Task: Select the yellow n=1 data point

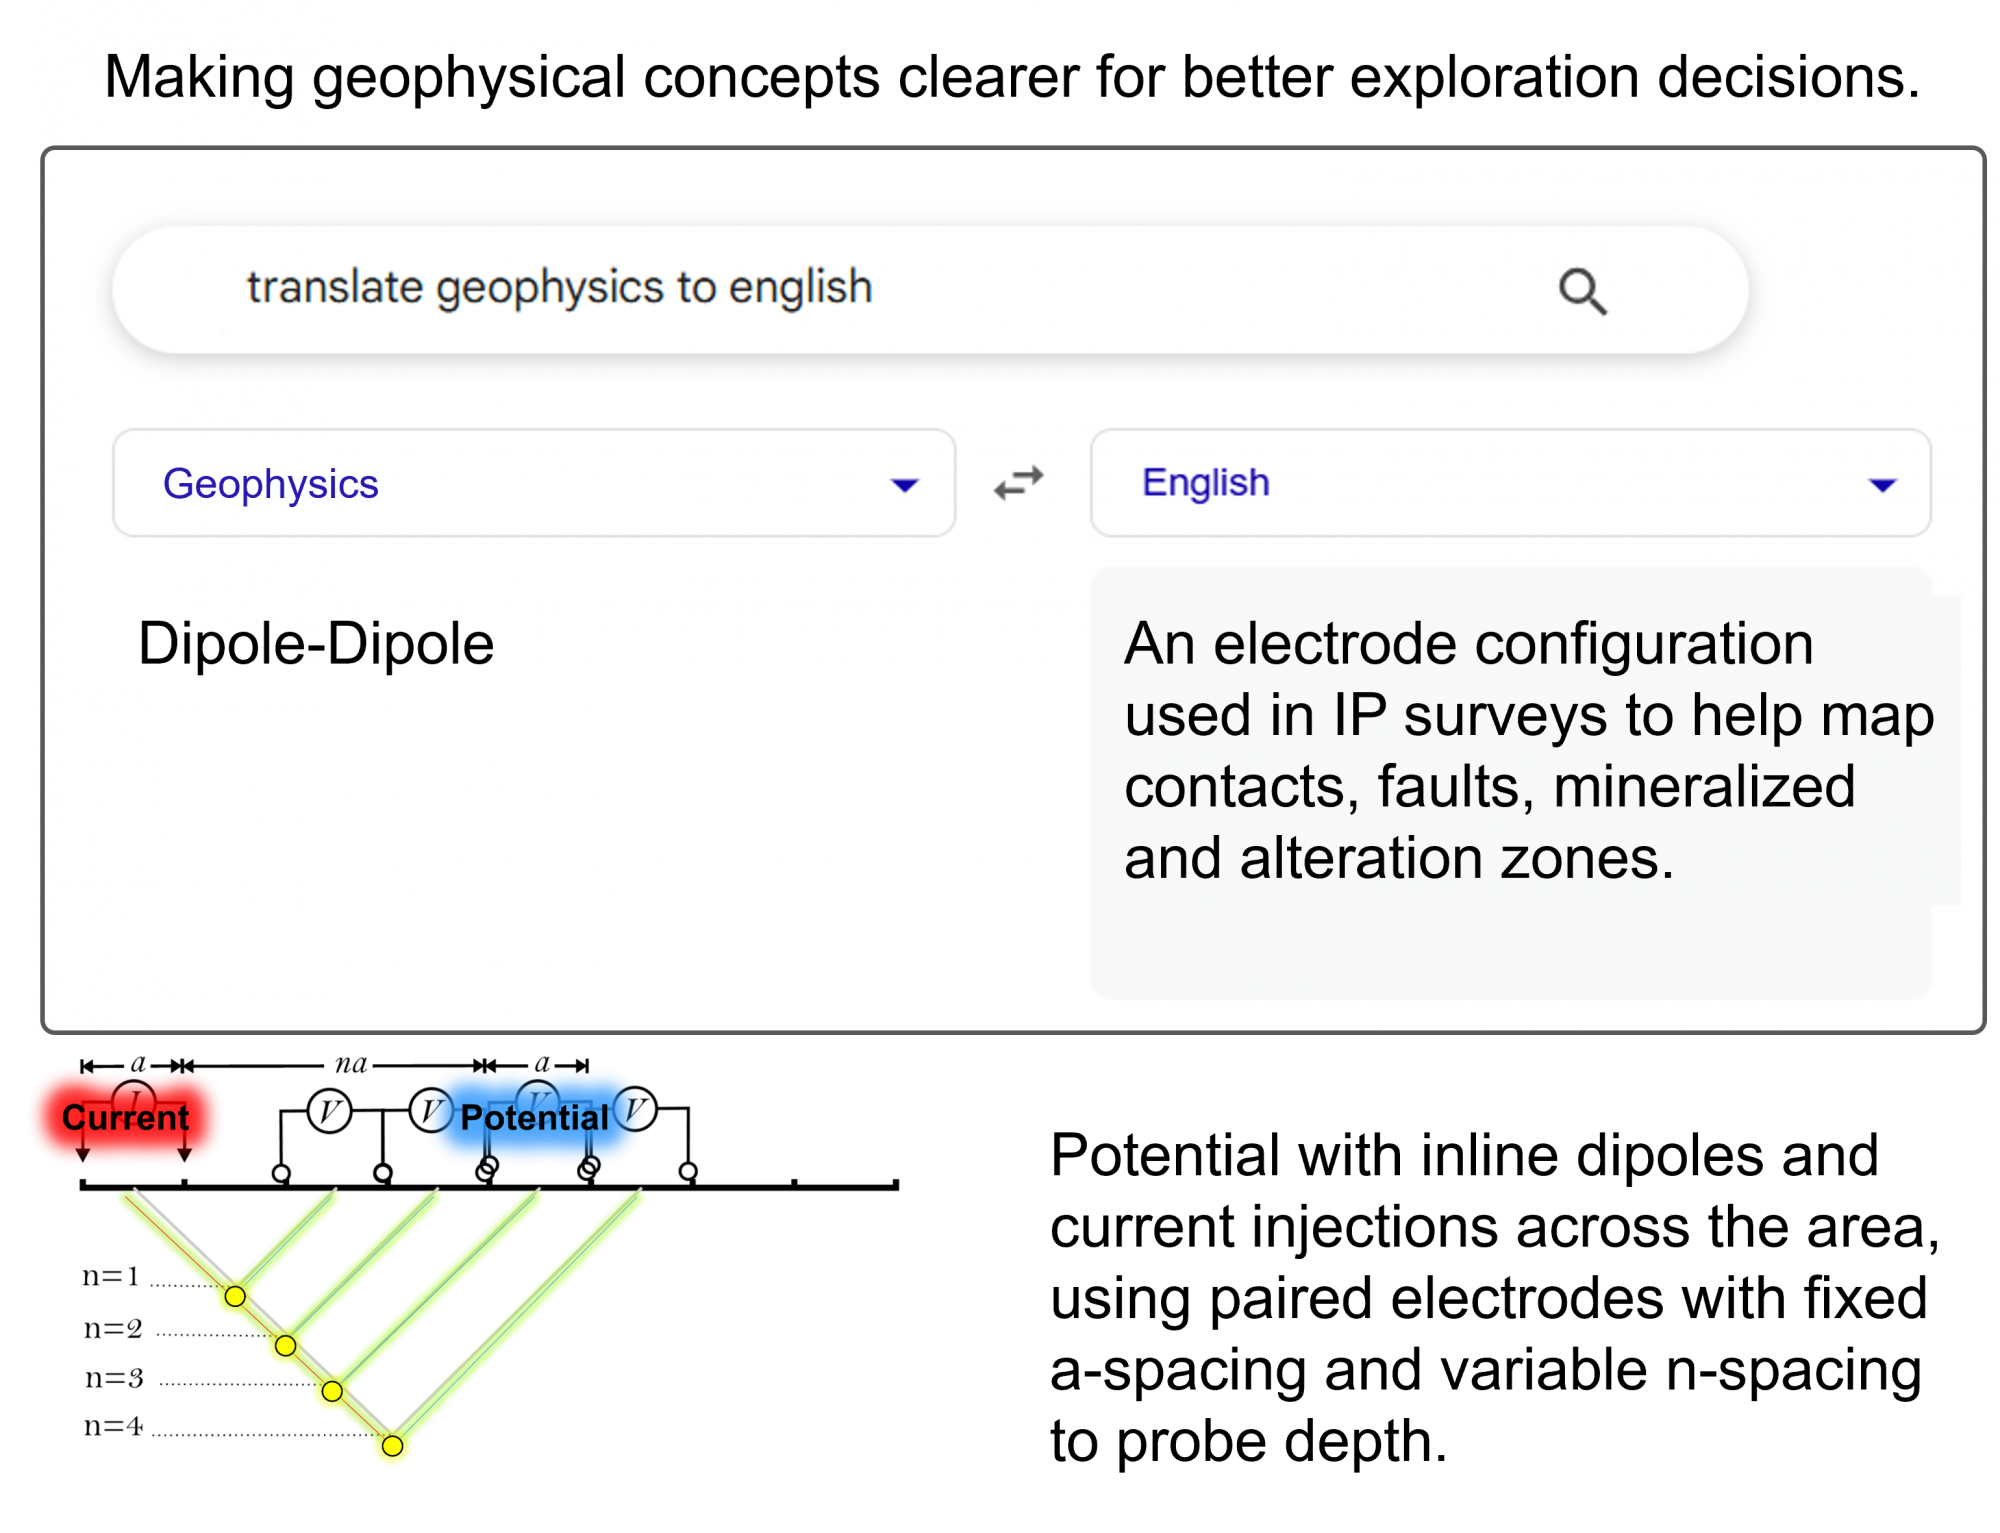Action: [x=235, y=1296]
